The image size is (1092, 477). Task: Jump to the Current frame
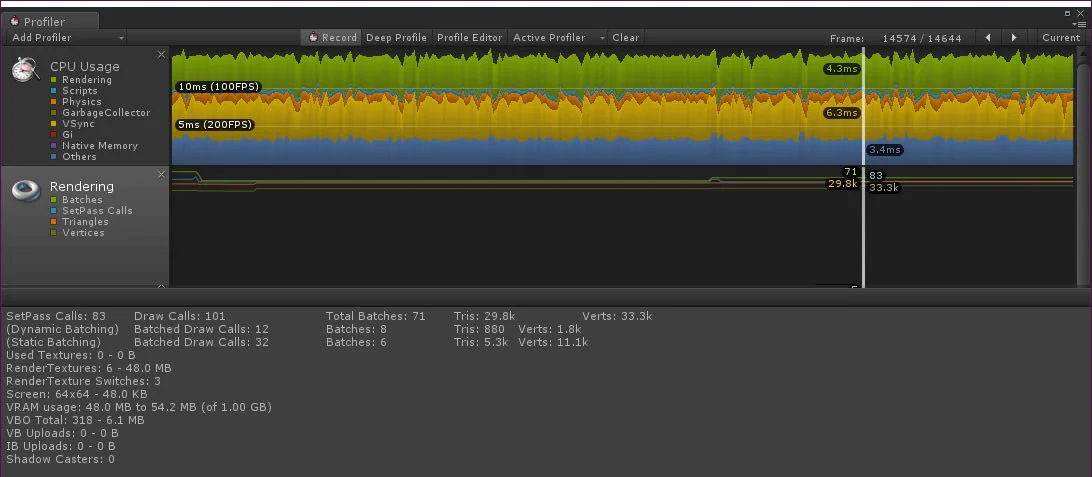[1061, 38]
